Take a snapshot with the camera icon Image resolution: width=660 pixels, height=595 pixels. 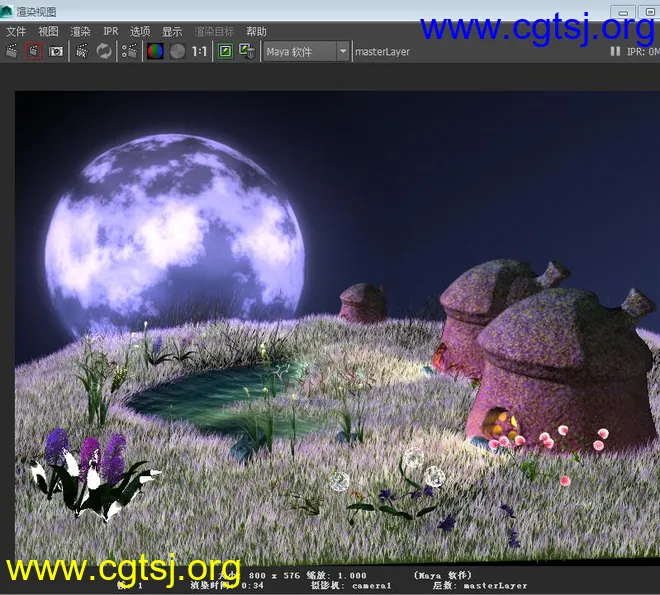56,51
